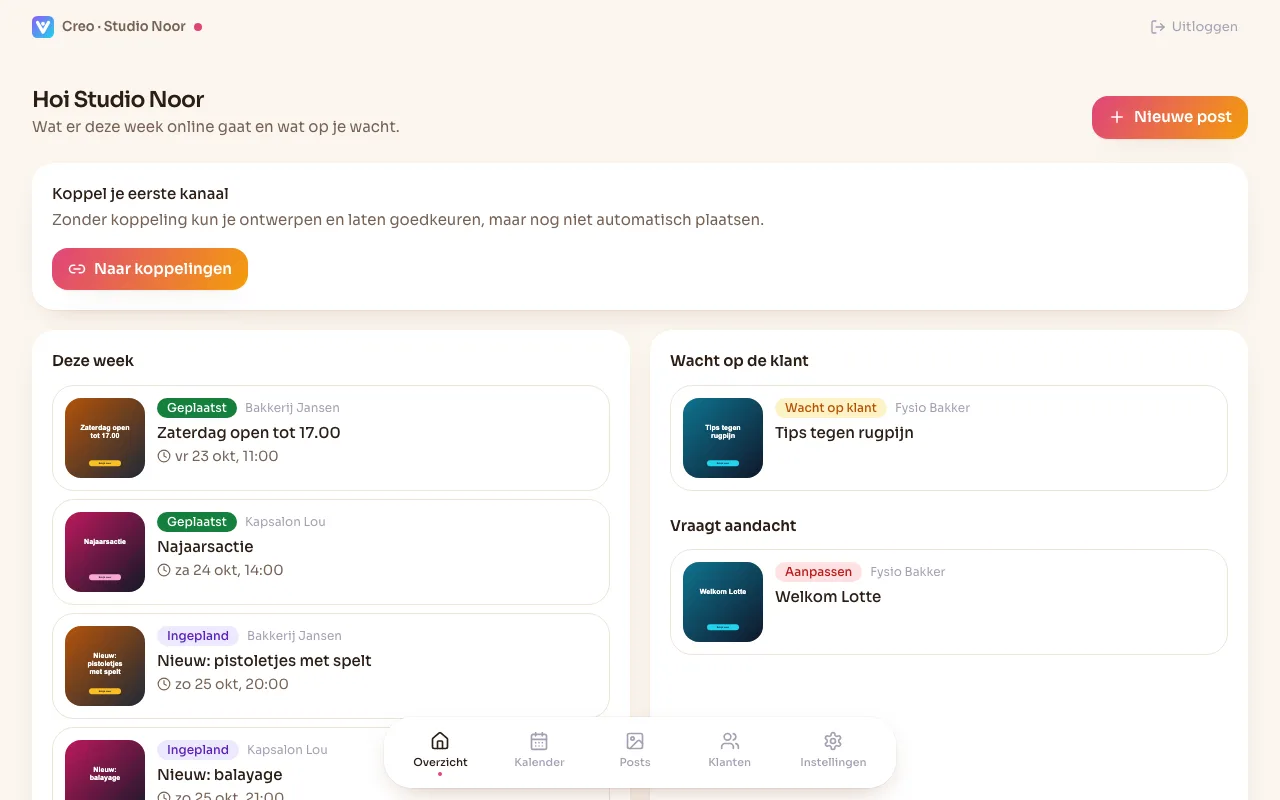The width and height of the screenshot is (1280, 800).
Task: Select the title Zaterdag open tot 17.00
Action: tap(249, 433)
